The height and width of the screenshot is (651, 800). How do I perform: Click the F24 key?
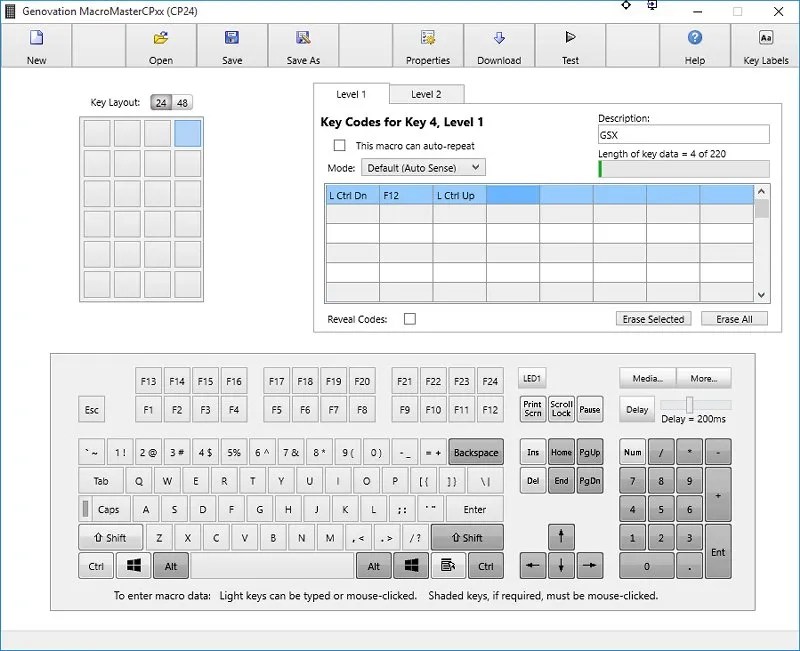coord(490,381)
